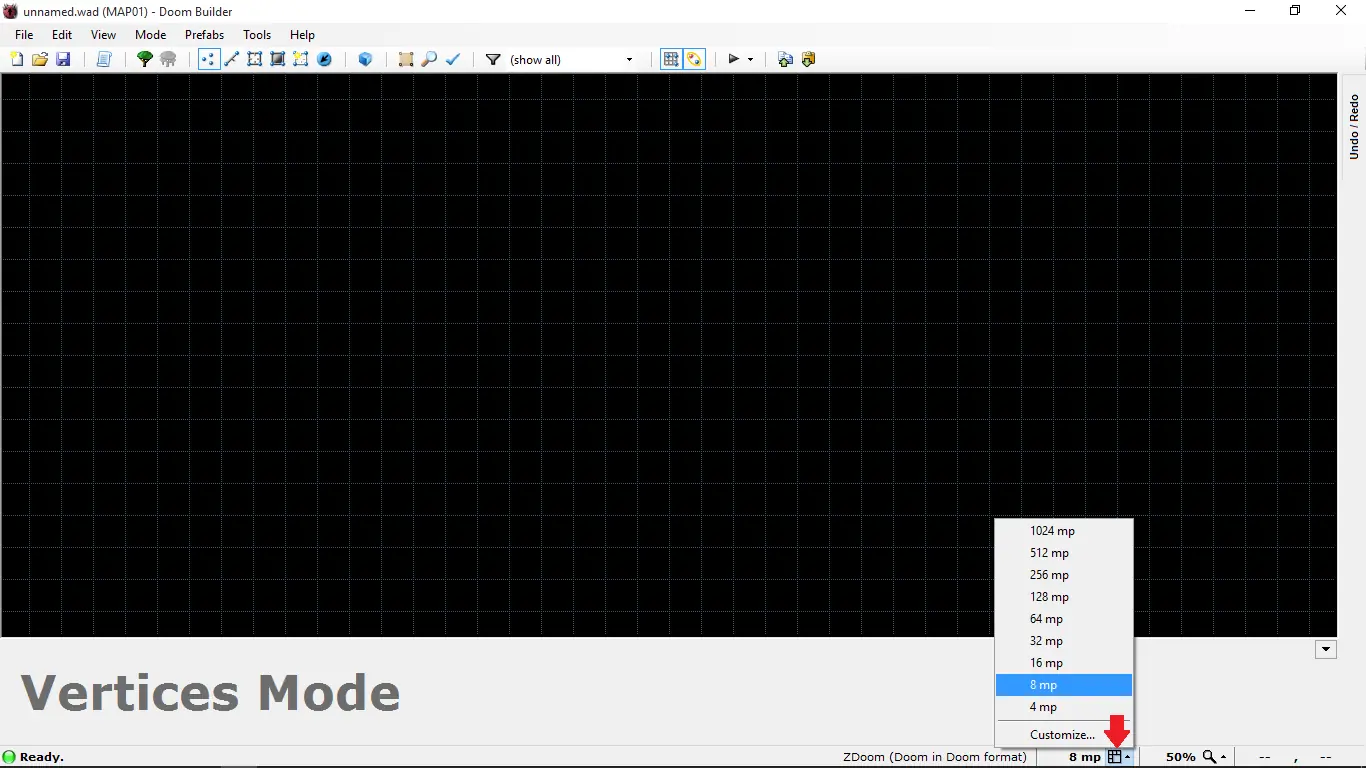Image resolution: width=1366 pixels, height=768 pixels.
Task: Enter Visual Mode with the blue cube icon
Action: tap(365, 60)
